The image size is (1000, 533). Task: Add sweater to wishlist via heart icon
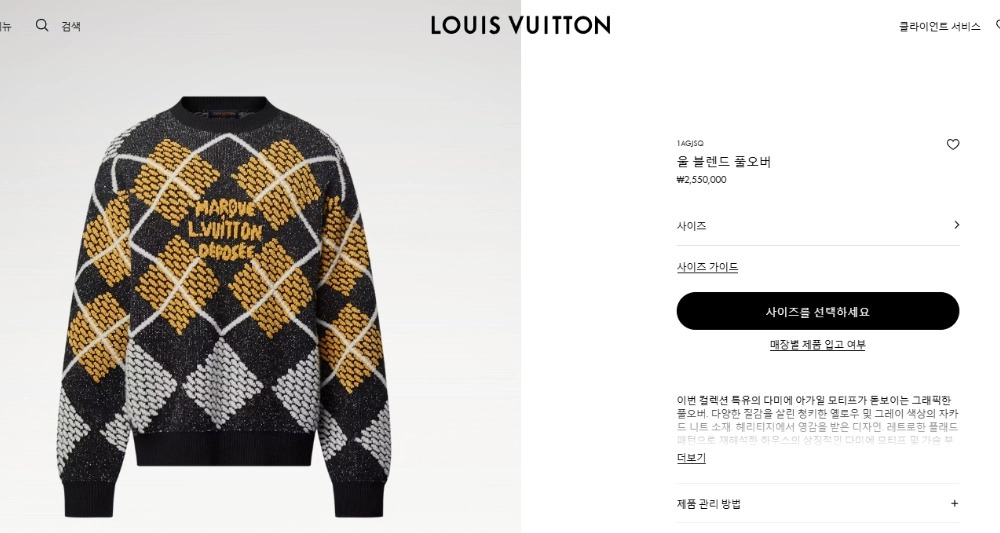(953, 145)
